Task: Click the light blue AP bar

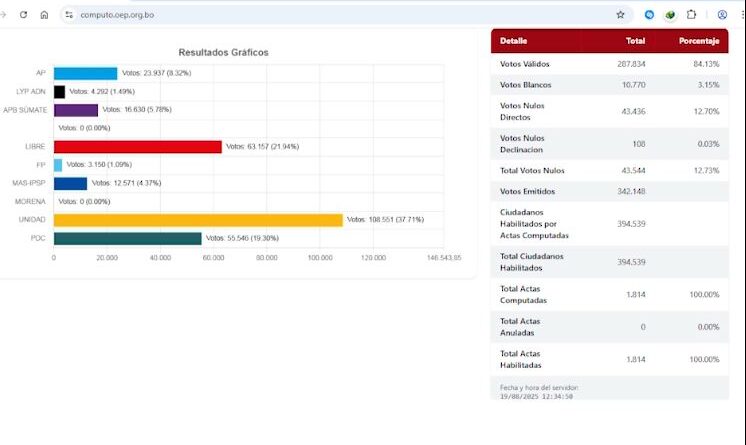Action: click(85, 73)
